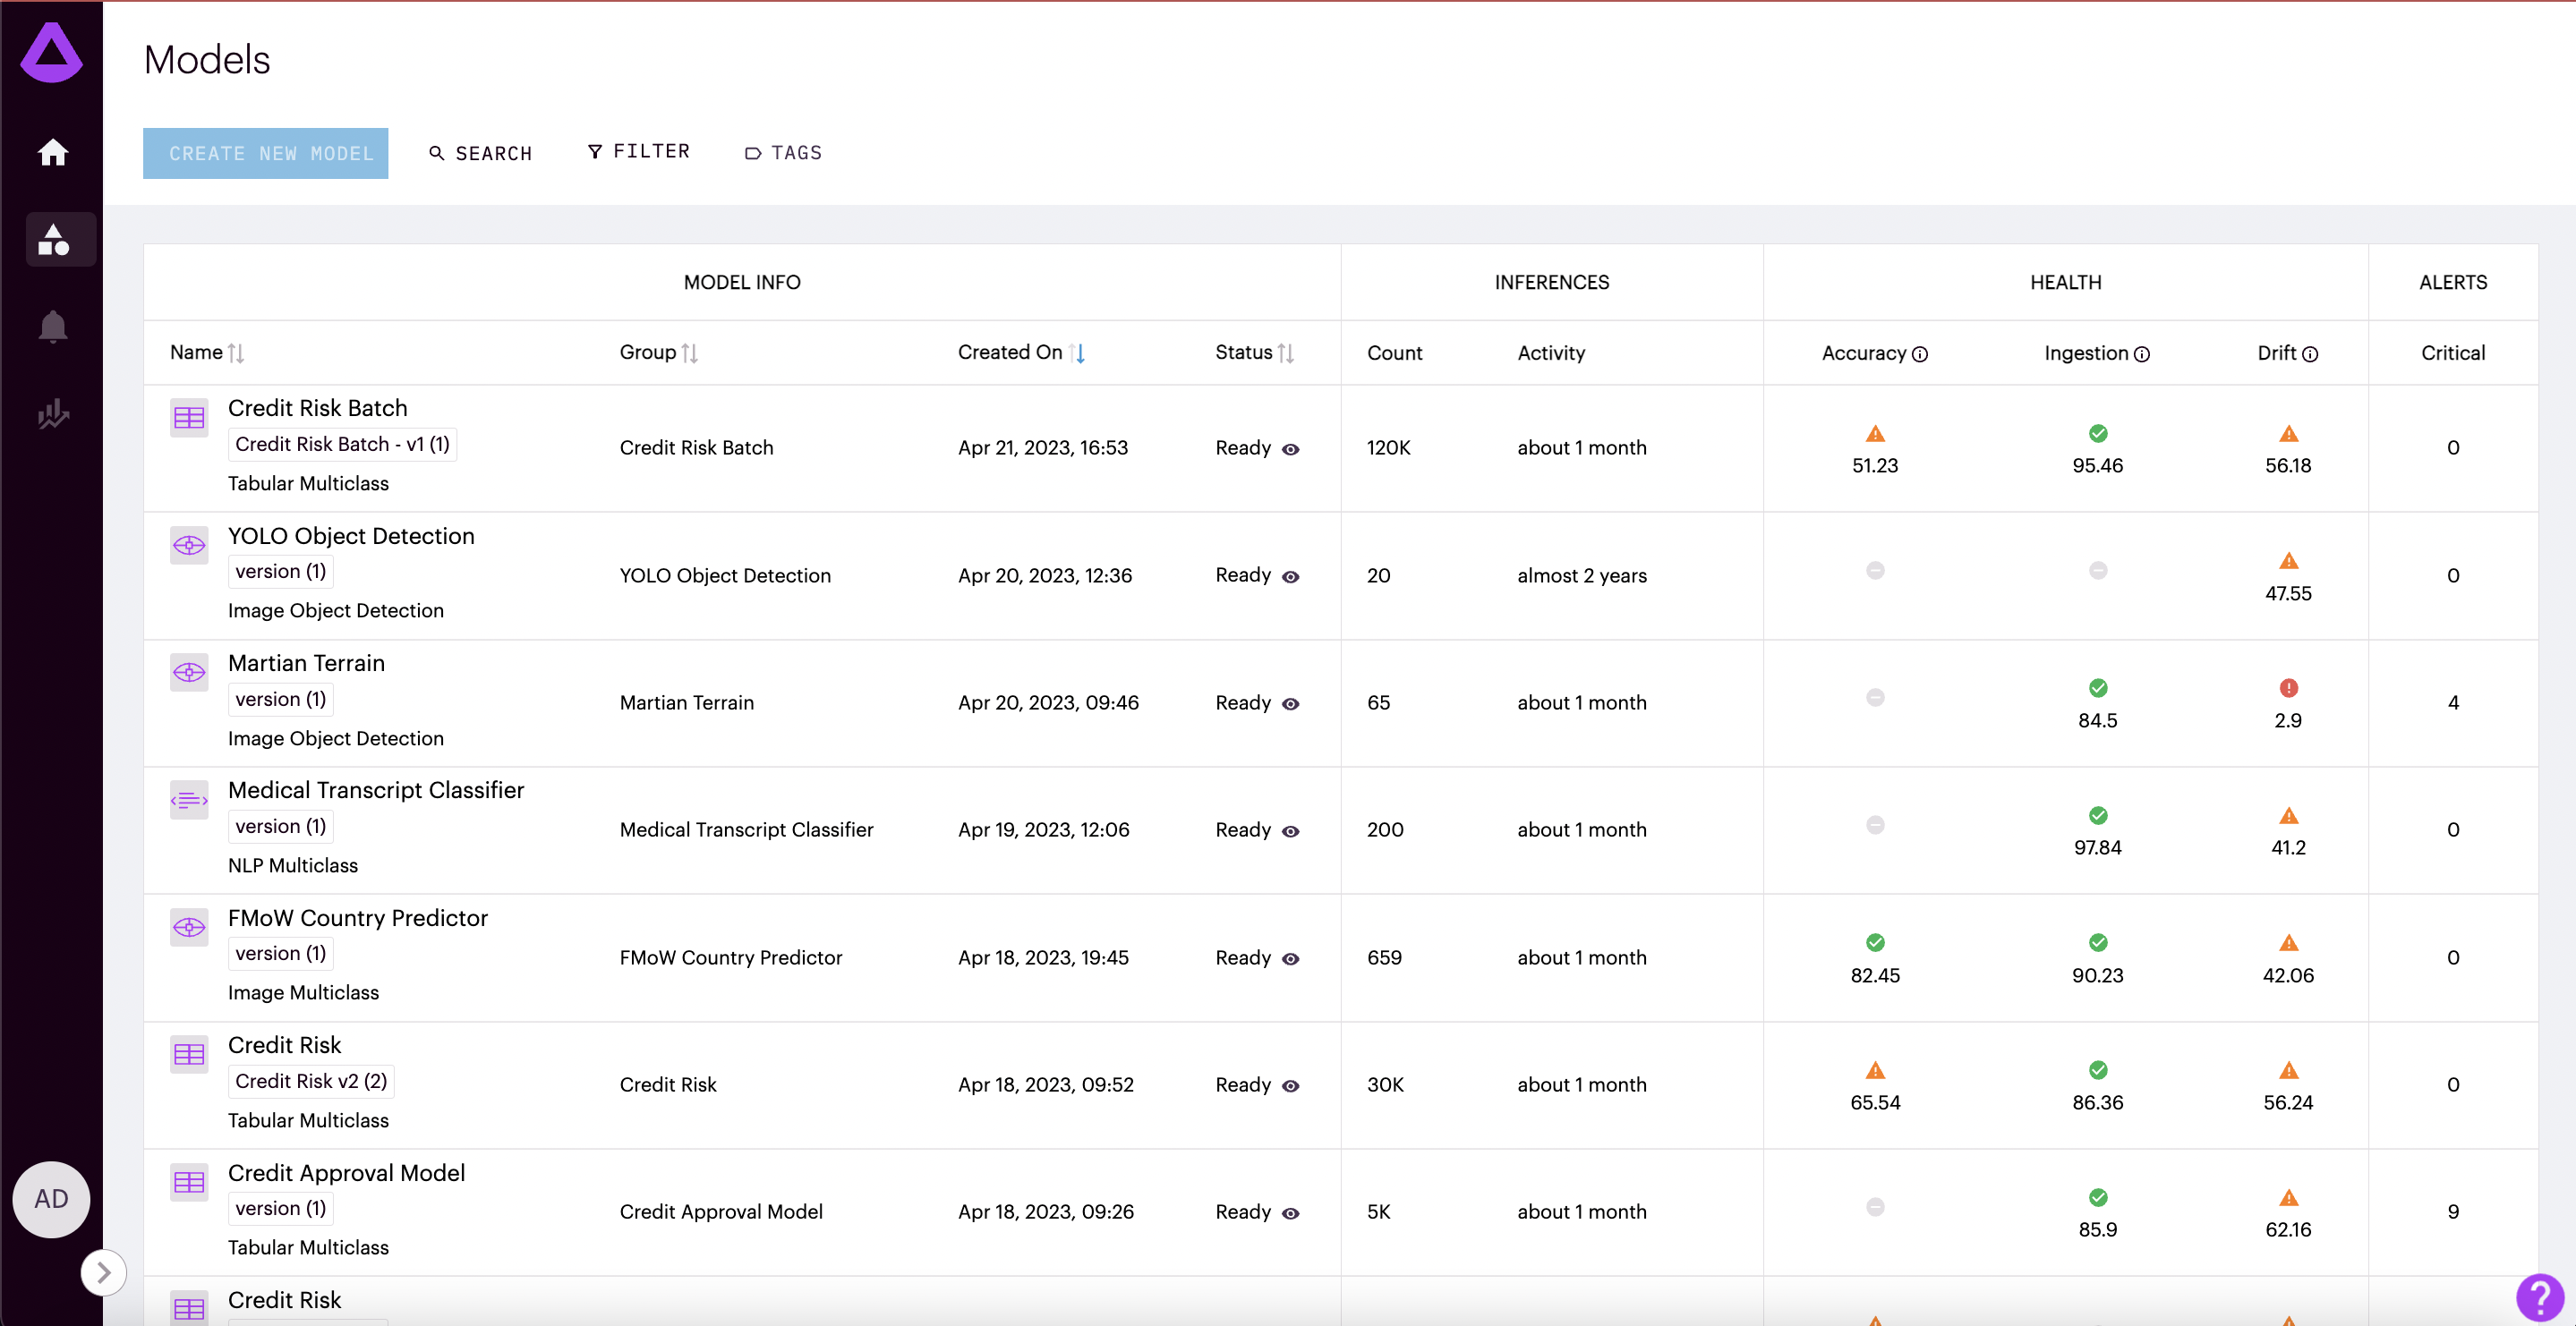Open the Models shapes sidebar icon
This screenshot has height=1326, width=2576.
[52, 240]
